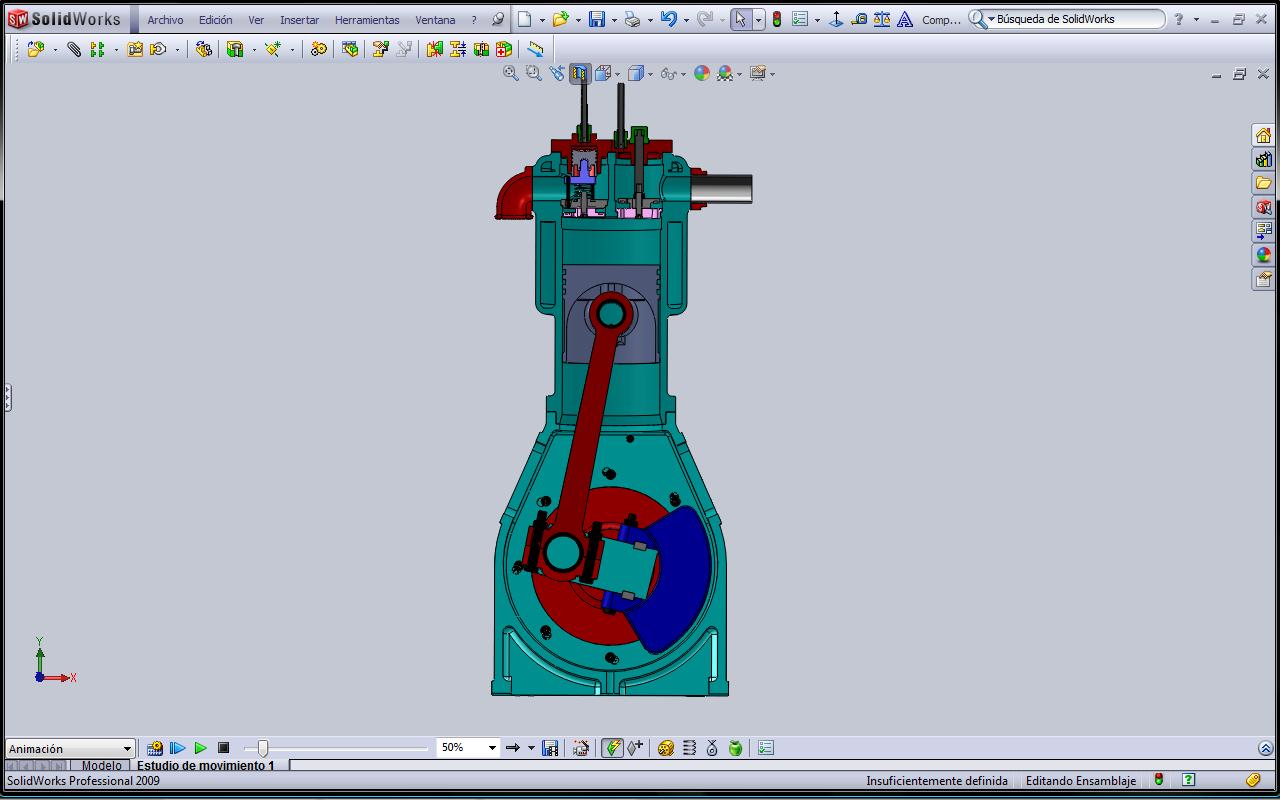Open the Ver menu
1280x800 pixels.
256,19
